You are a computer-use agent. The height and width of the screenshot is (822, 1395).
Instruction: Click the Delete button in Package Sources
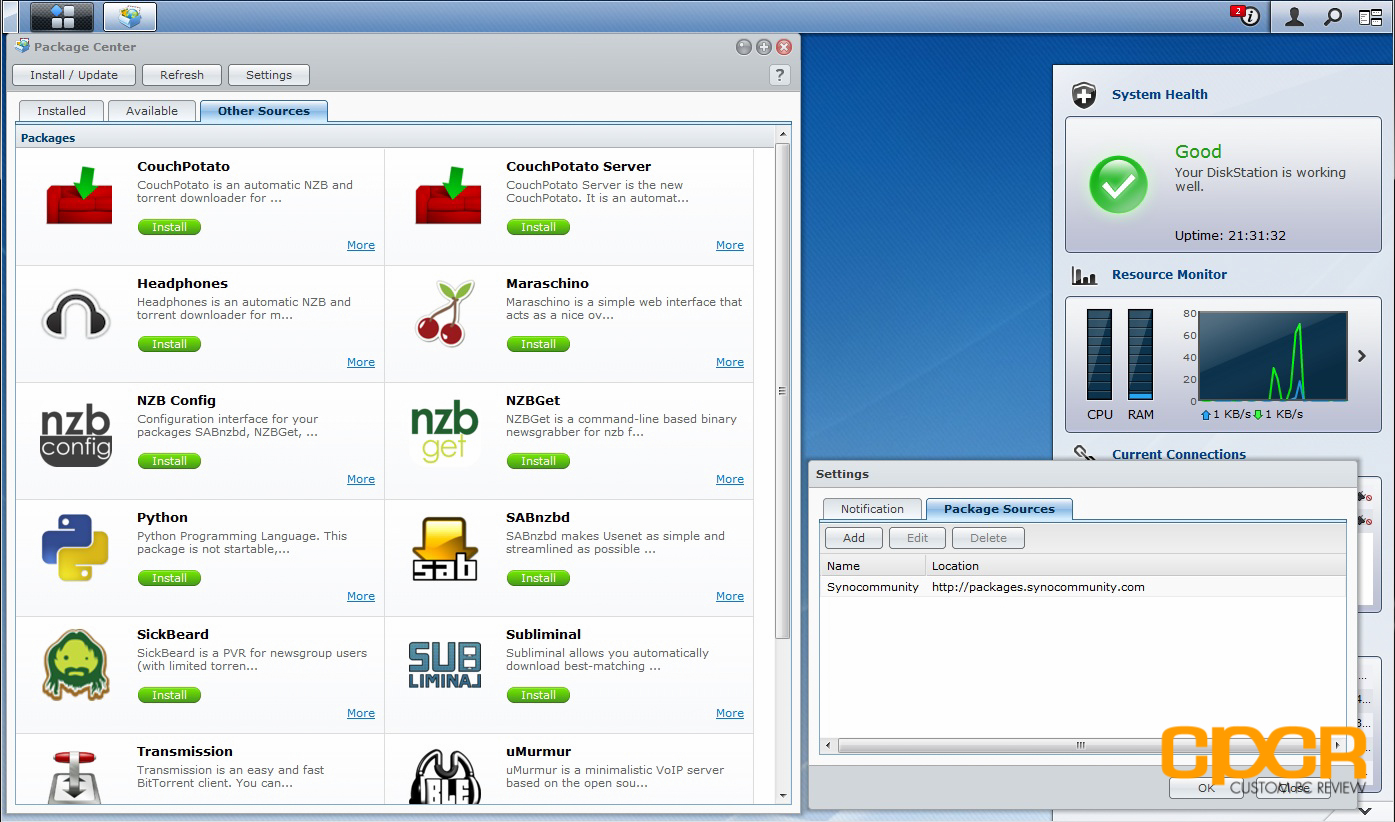tap(988, 538)
